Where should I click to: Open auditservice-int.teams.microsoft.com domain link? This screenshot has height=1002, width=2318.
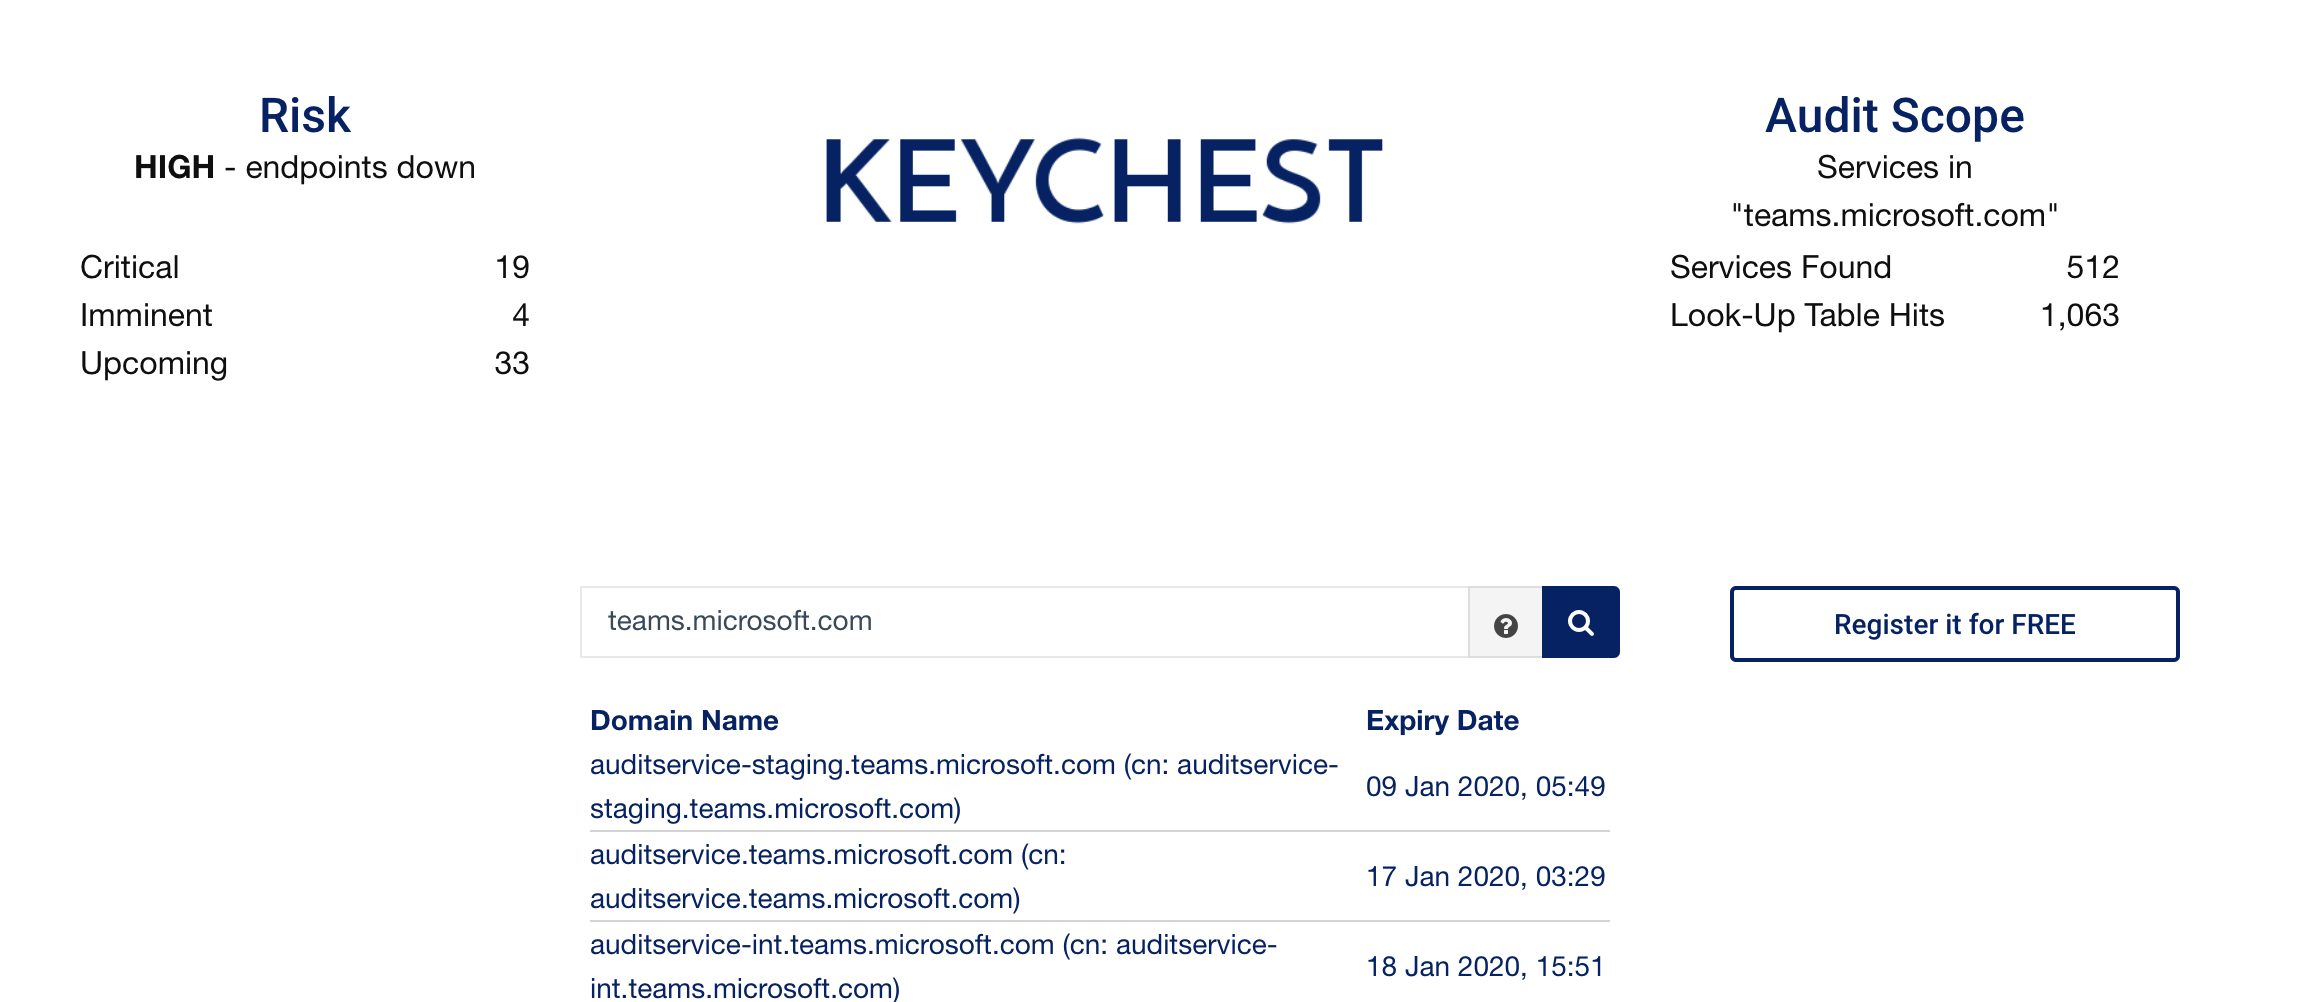(x=933, y=966)
